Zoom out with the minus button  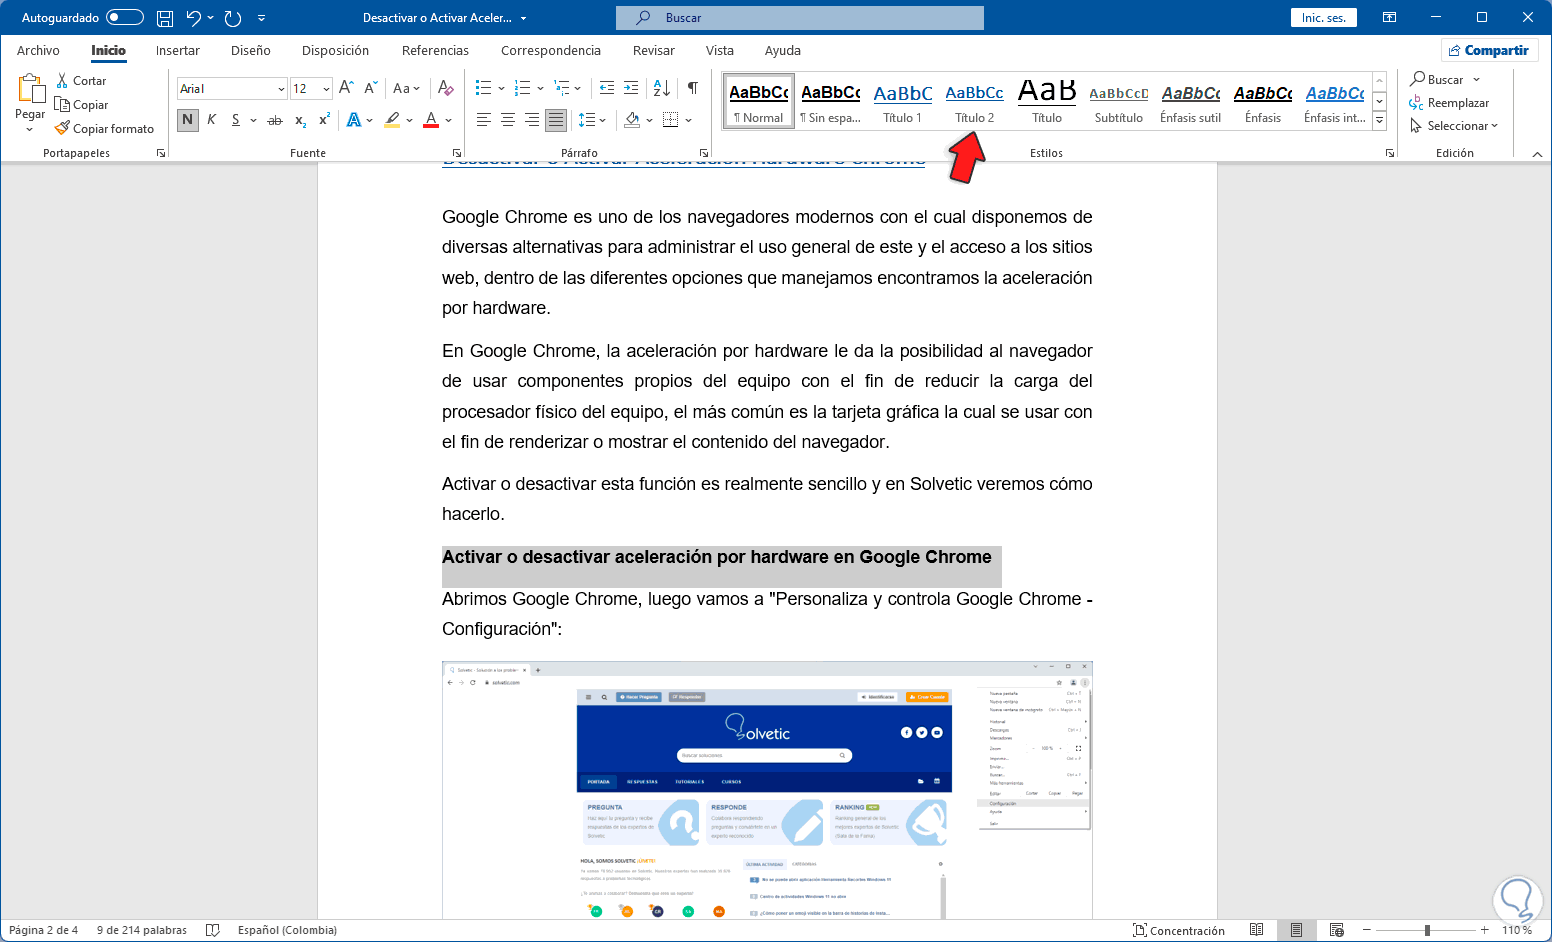pyautogui.click(x=1367, y=930)
